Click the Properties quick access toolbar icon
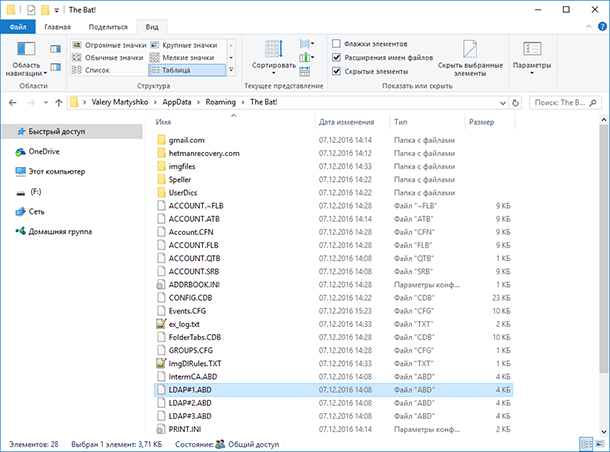 [31, 10]
